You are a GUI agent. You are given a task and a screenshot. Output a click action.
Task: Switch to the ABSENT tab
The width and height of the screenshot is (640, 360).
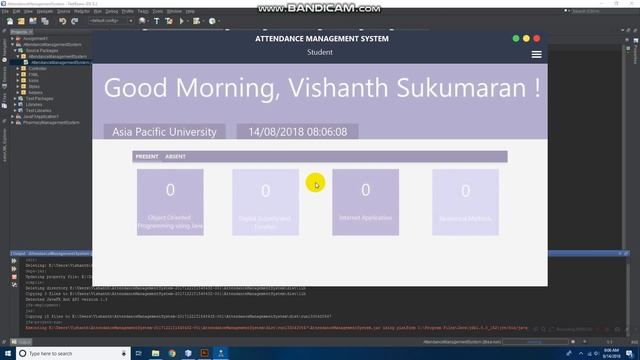[x=175, y=156]
